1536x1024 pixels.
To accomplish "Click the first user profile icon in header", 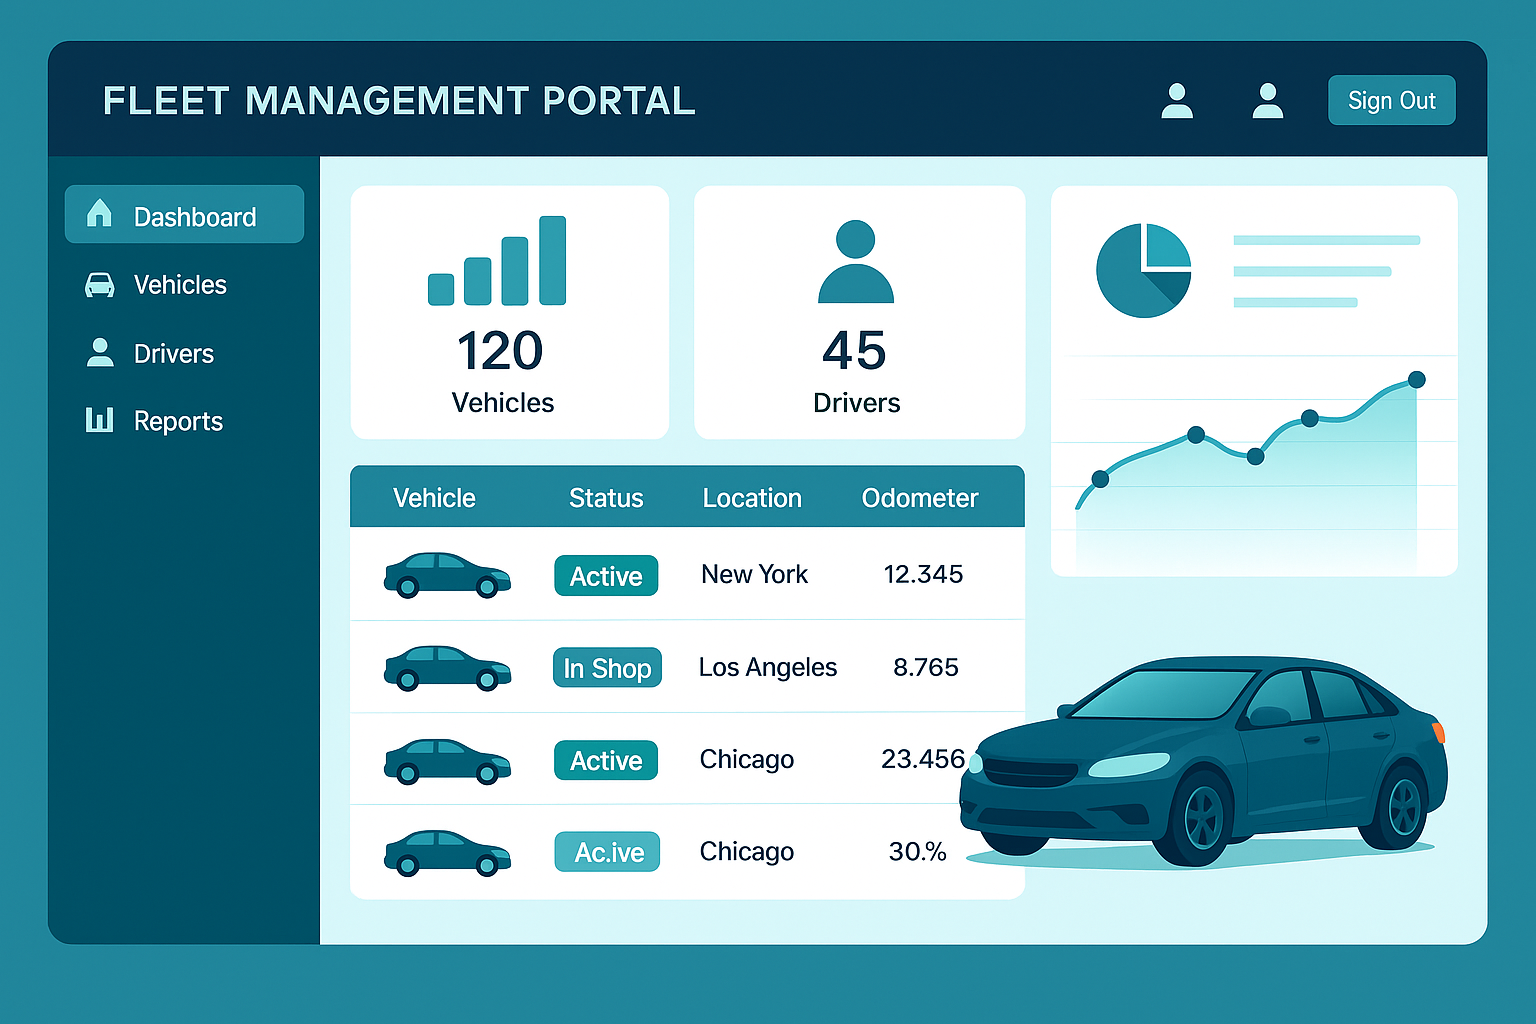I will click(1177, 100).
